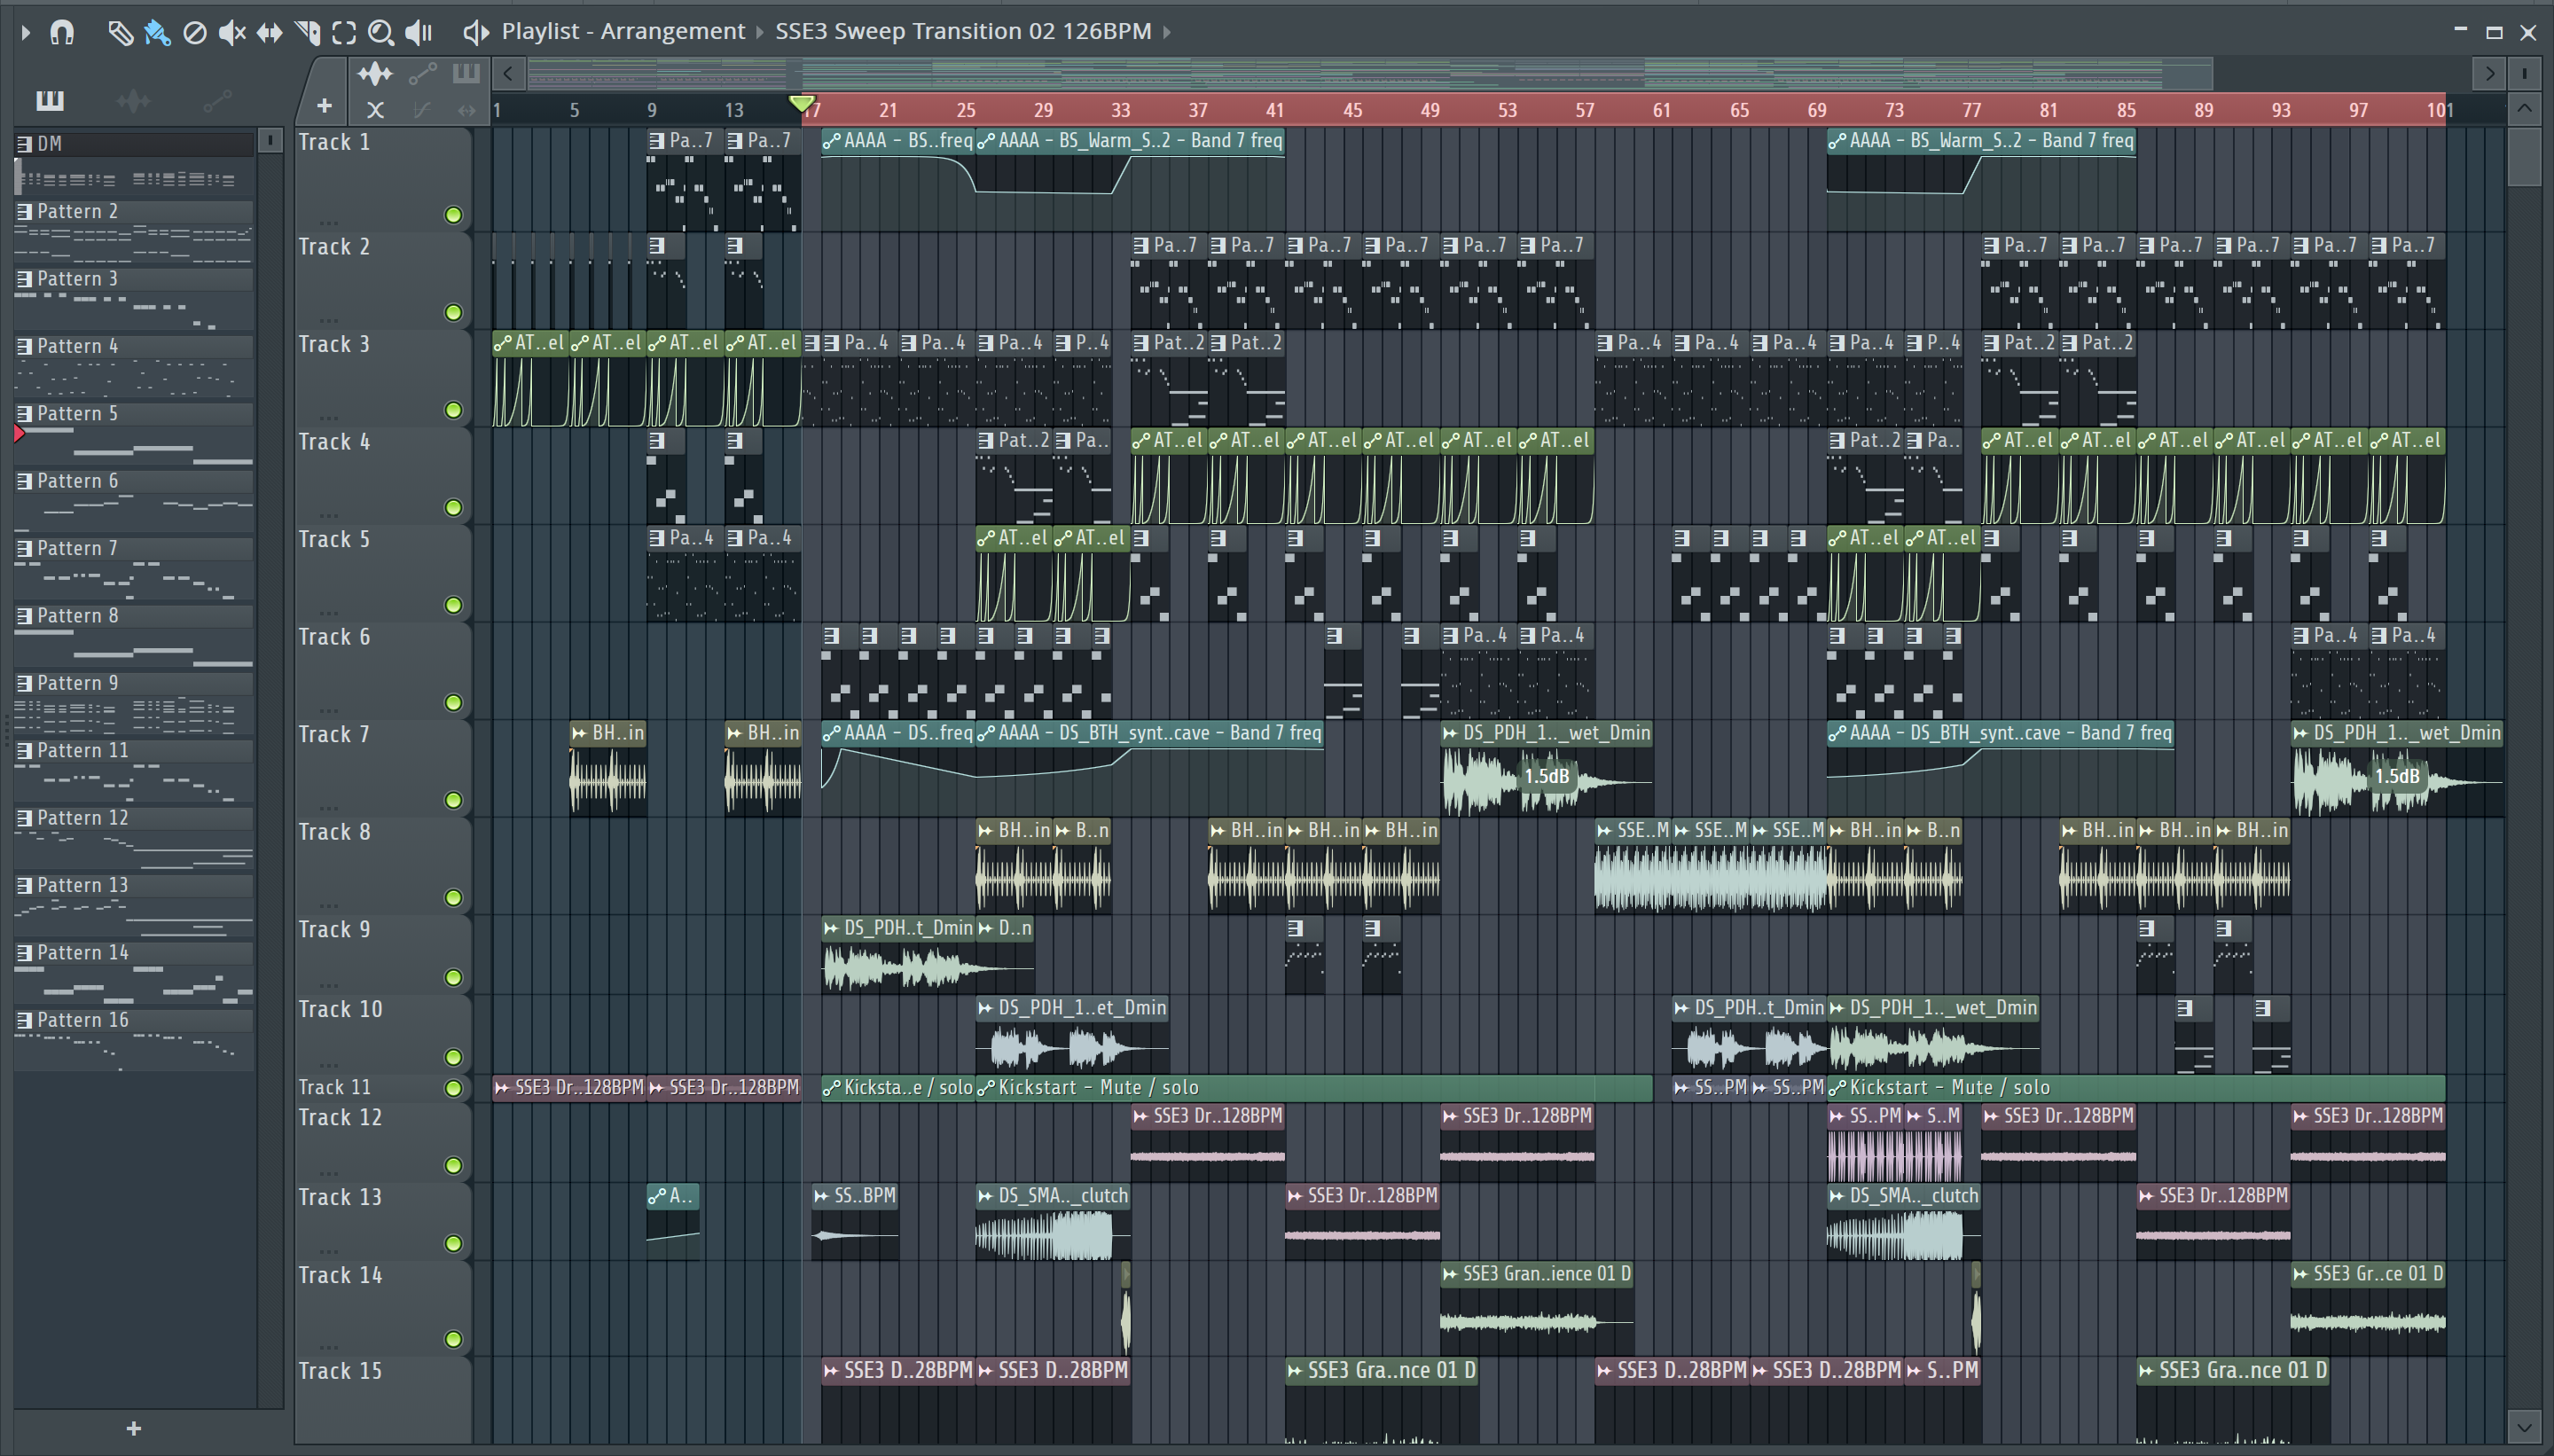Screen dimensions: 2554x1456
Task: Click the timeline overview scrollbar
Action: tap(1370, 73)
